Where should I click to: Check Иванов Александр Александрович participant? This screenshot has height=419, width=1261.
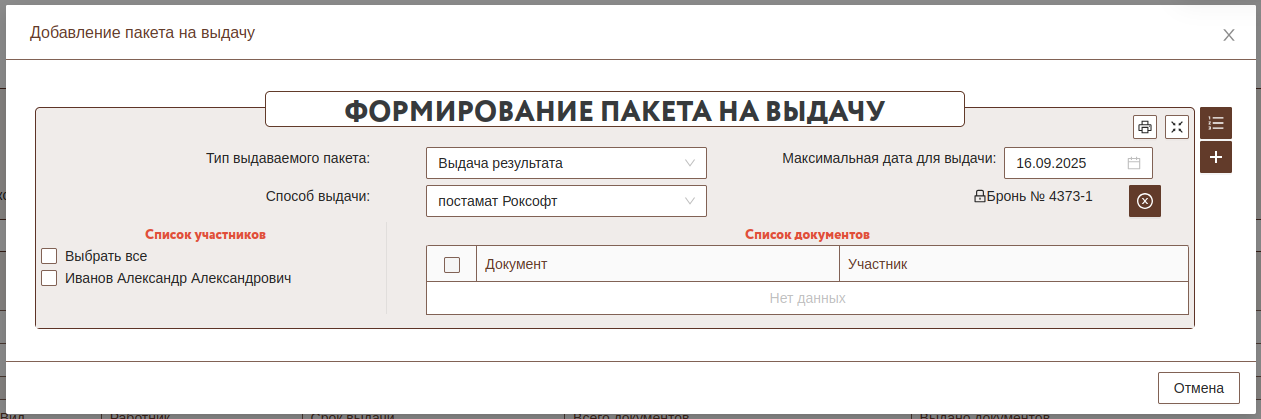coord(49,279)
